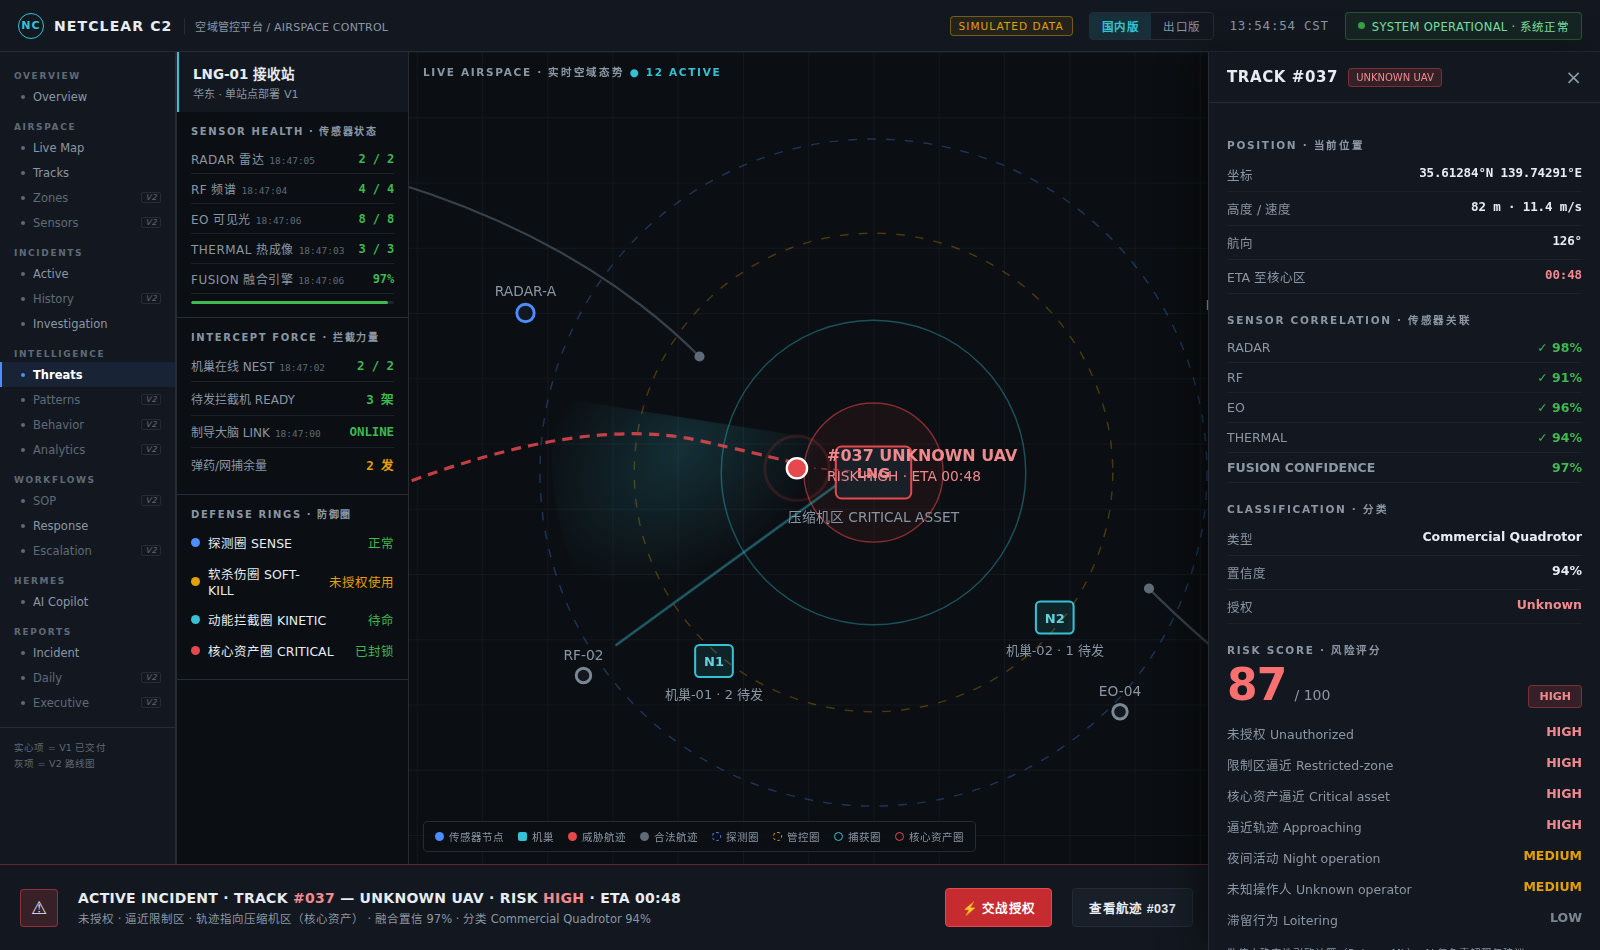Switch to 国内版 edition
Screen dimensions: 1600x950
coord(1120,26)
